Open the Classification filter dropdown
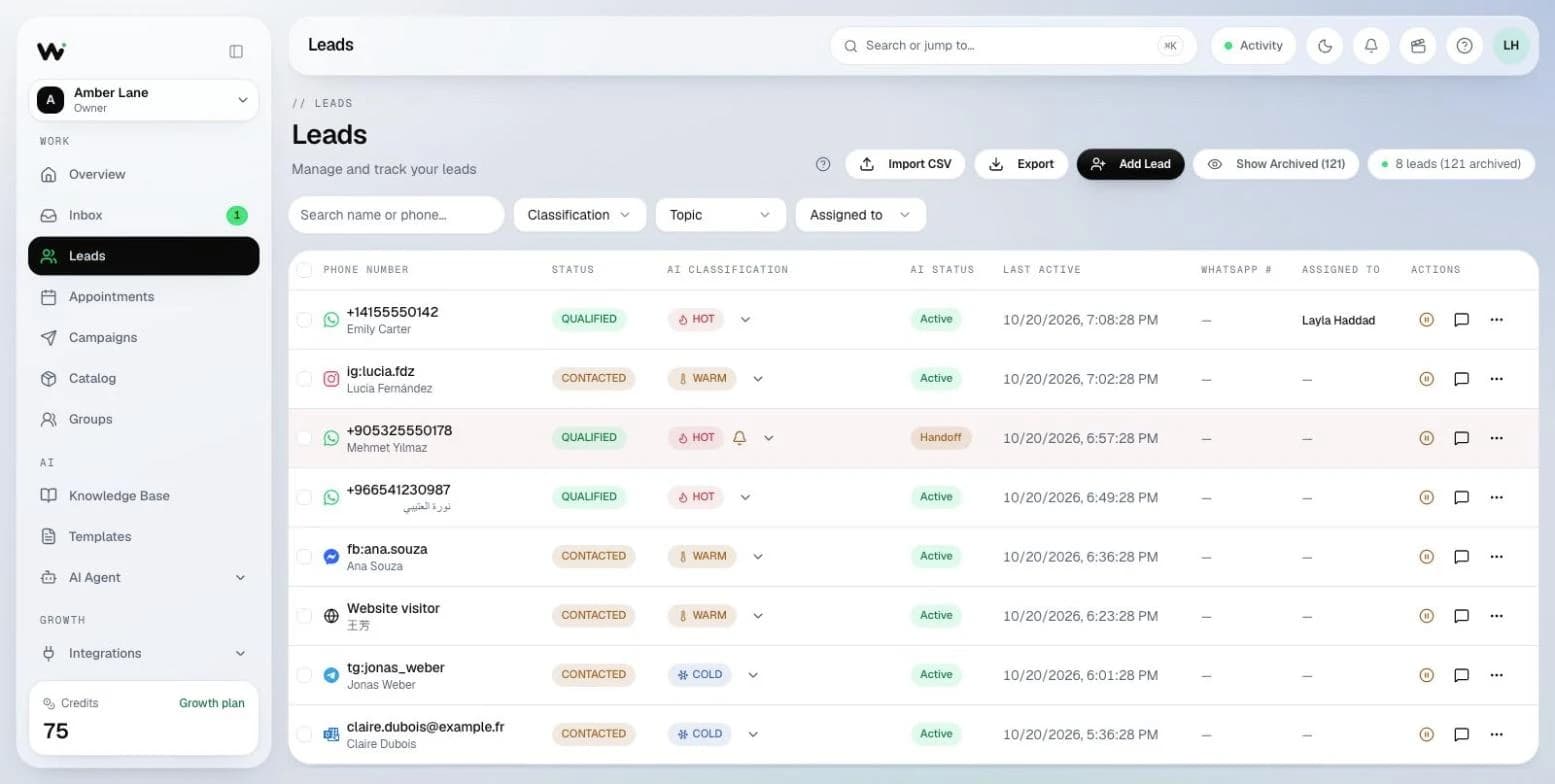The width and height of the screenshot is (1555, 784). (x=579, y=215)
